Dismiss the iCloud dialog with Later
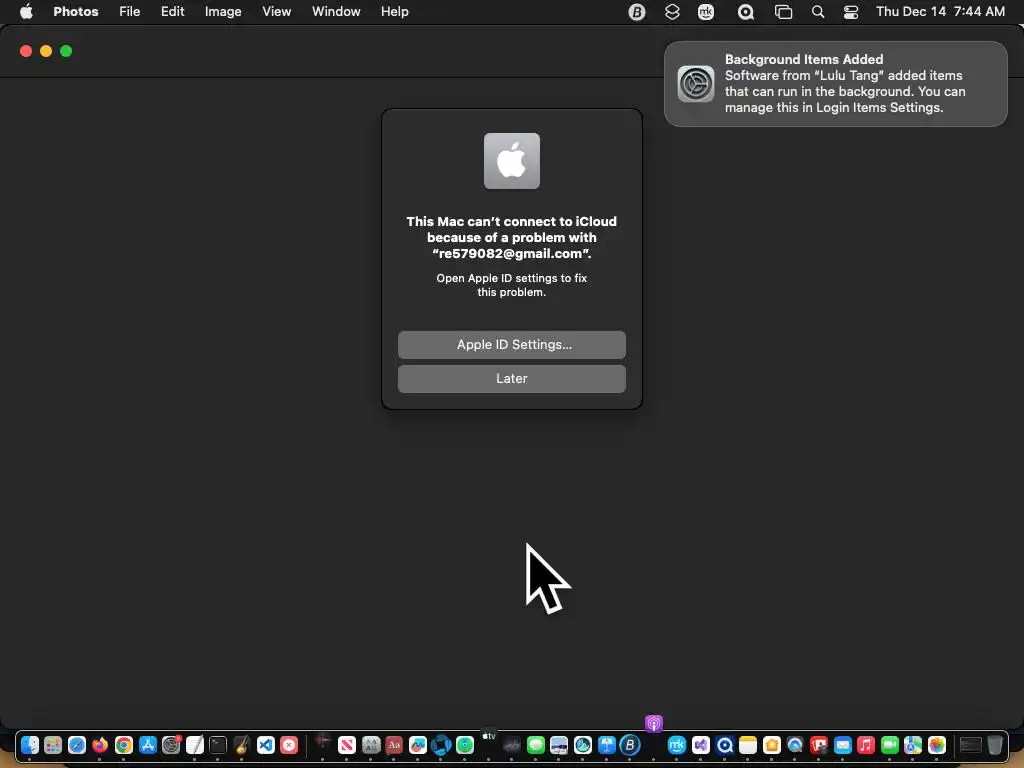 (511, 379)
